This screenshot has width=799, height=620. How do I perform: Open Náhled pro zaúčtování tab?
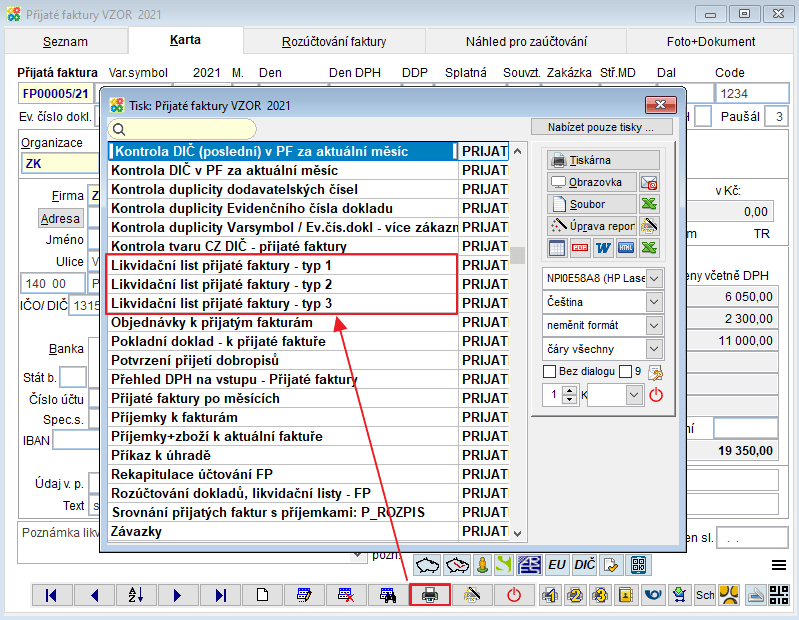(x=526, y=41)
